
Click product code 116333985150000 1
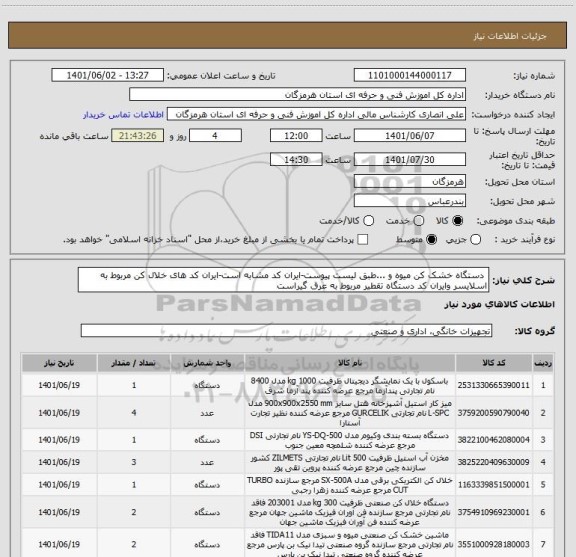tap(493, 485)
